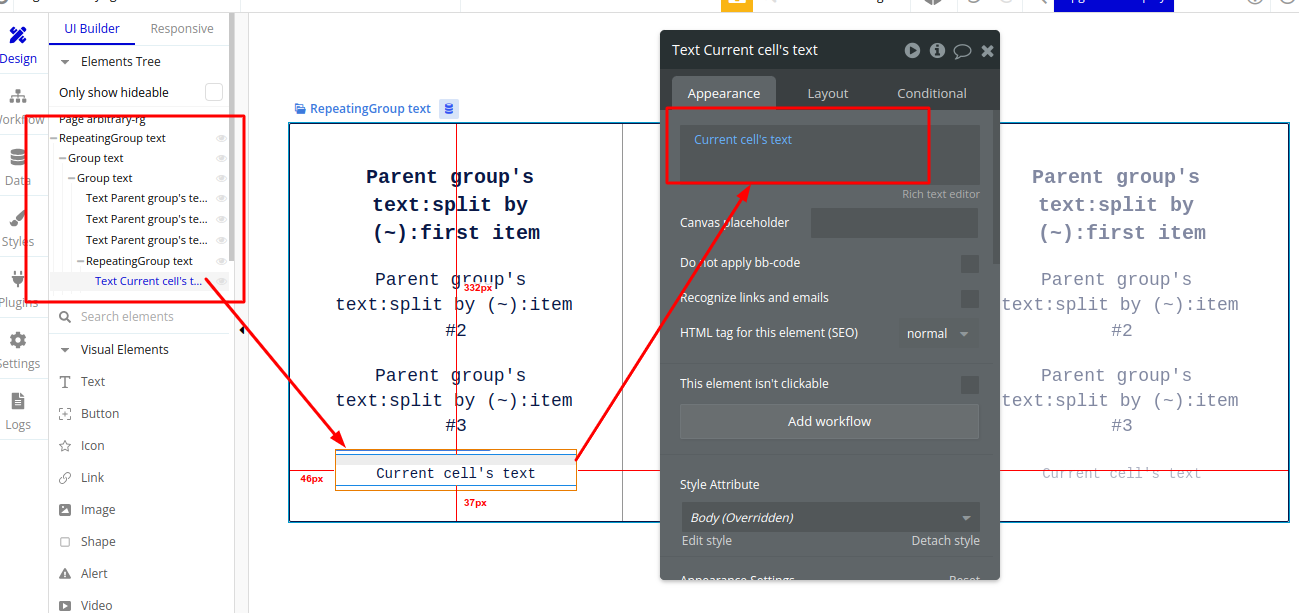
Task: Click the Edit style link
Action: coord(706,541)
